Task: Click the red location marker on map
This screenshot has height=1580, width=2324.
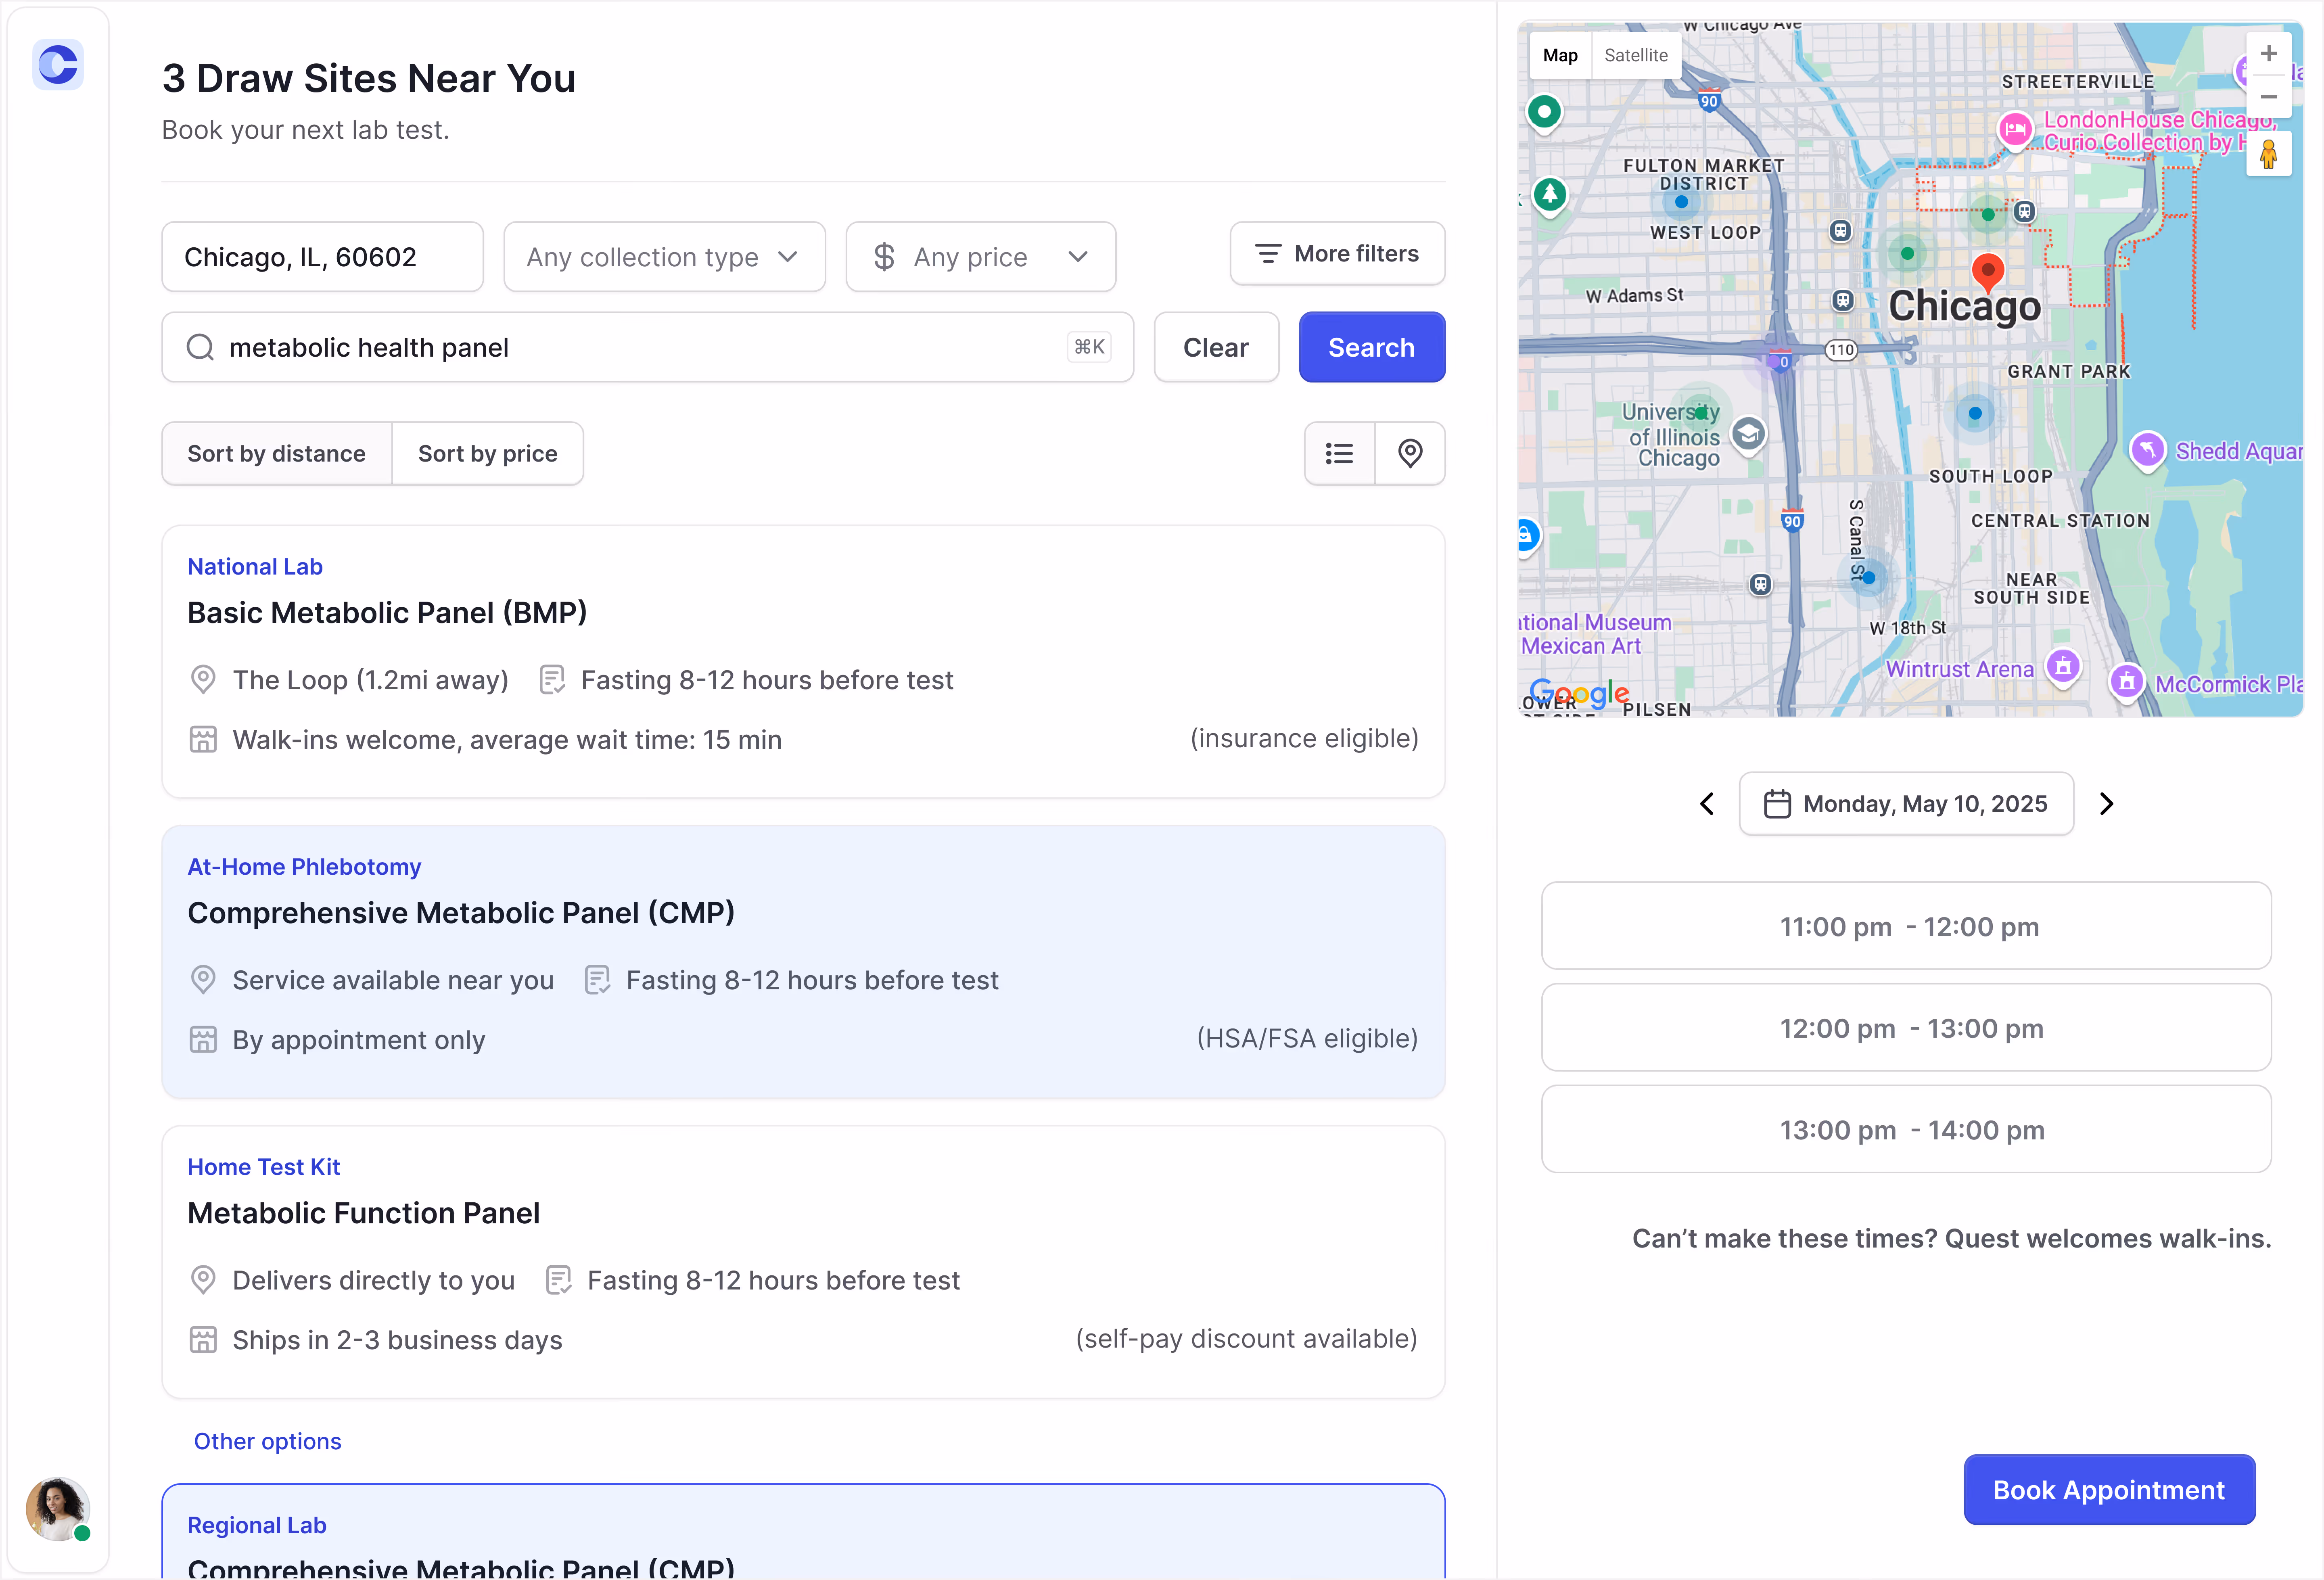Action: tap(1987, 270)
